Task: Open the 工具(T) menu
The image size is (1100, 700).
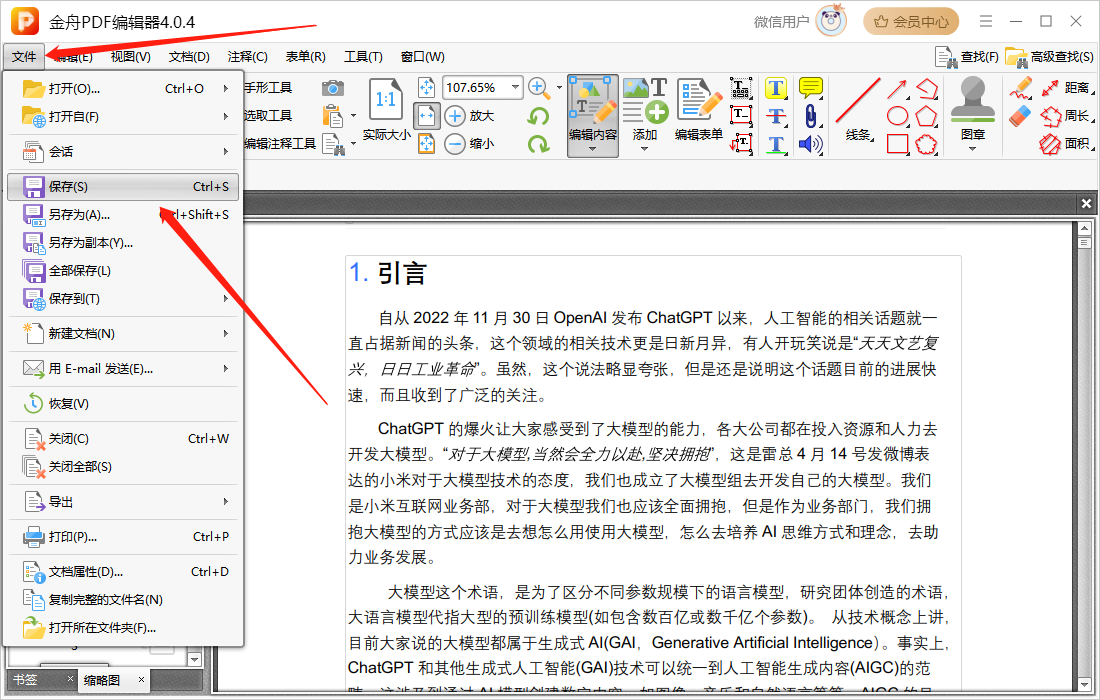Action: click(x=363, y=57)
